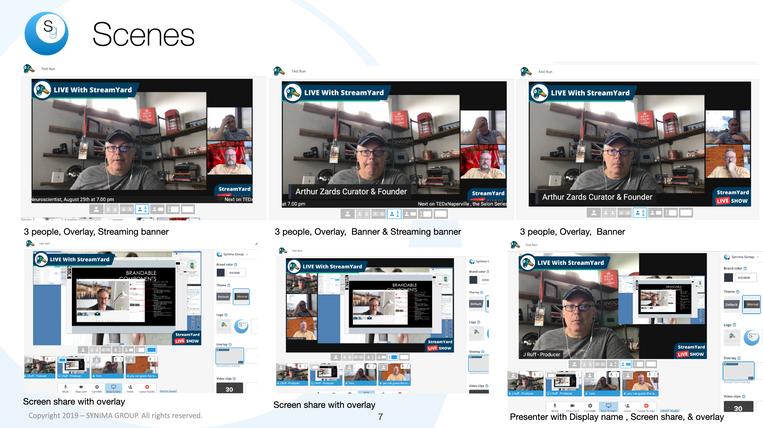
Task: Toggle duck logo in full-screen Screen share scene
Action: 224,325
